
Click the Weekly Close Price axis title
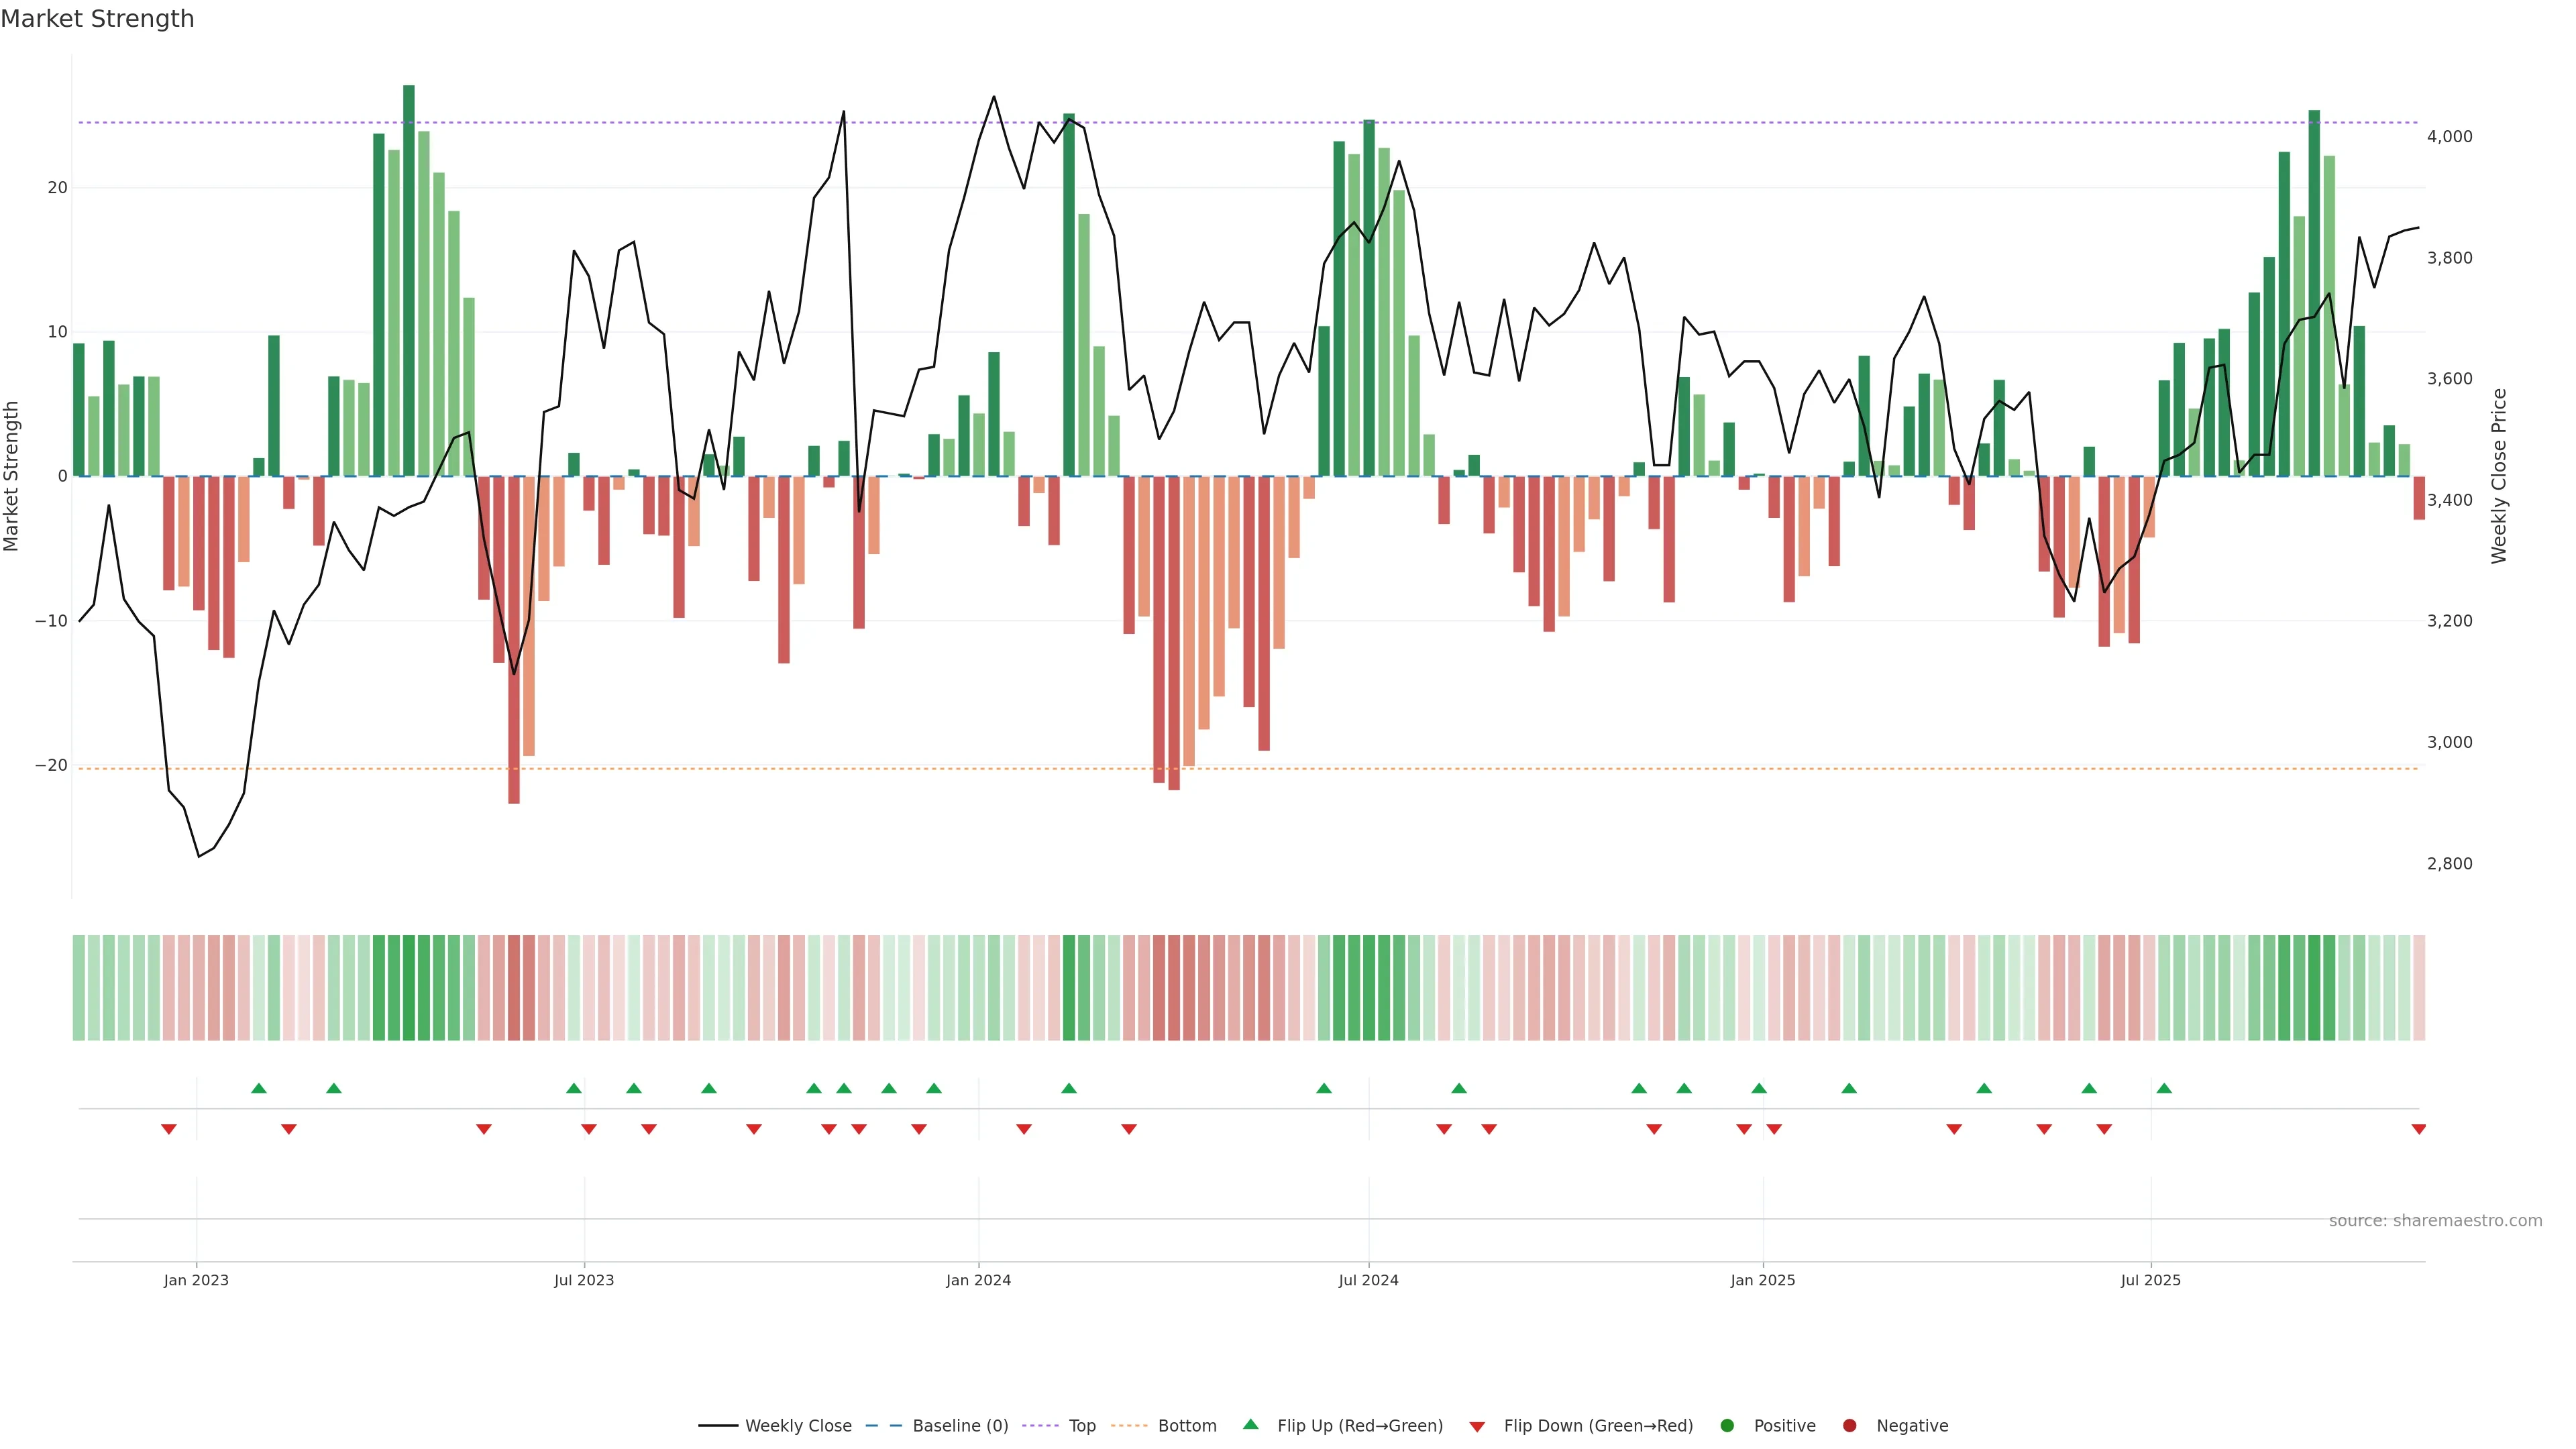2499,476
